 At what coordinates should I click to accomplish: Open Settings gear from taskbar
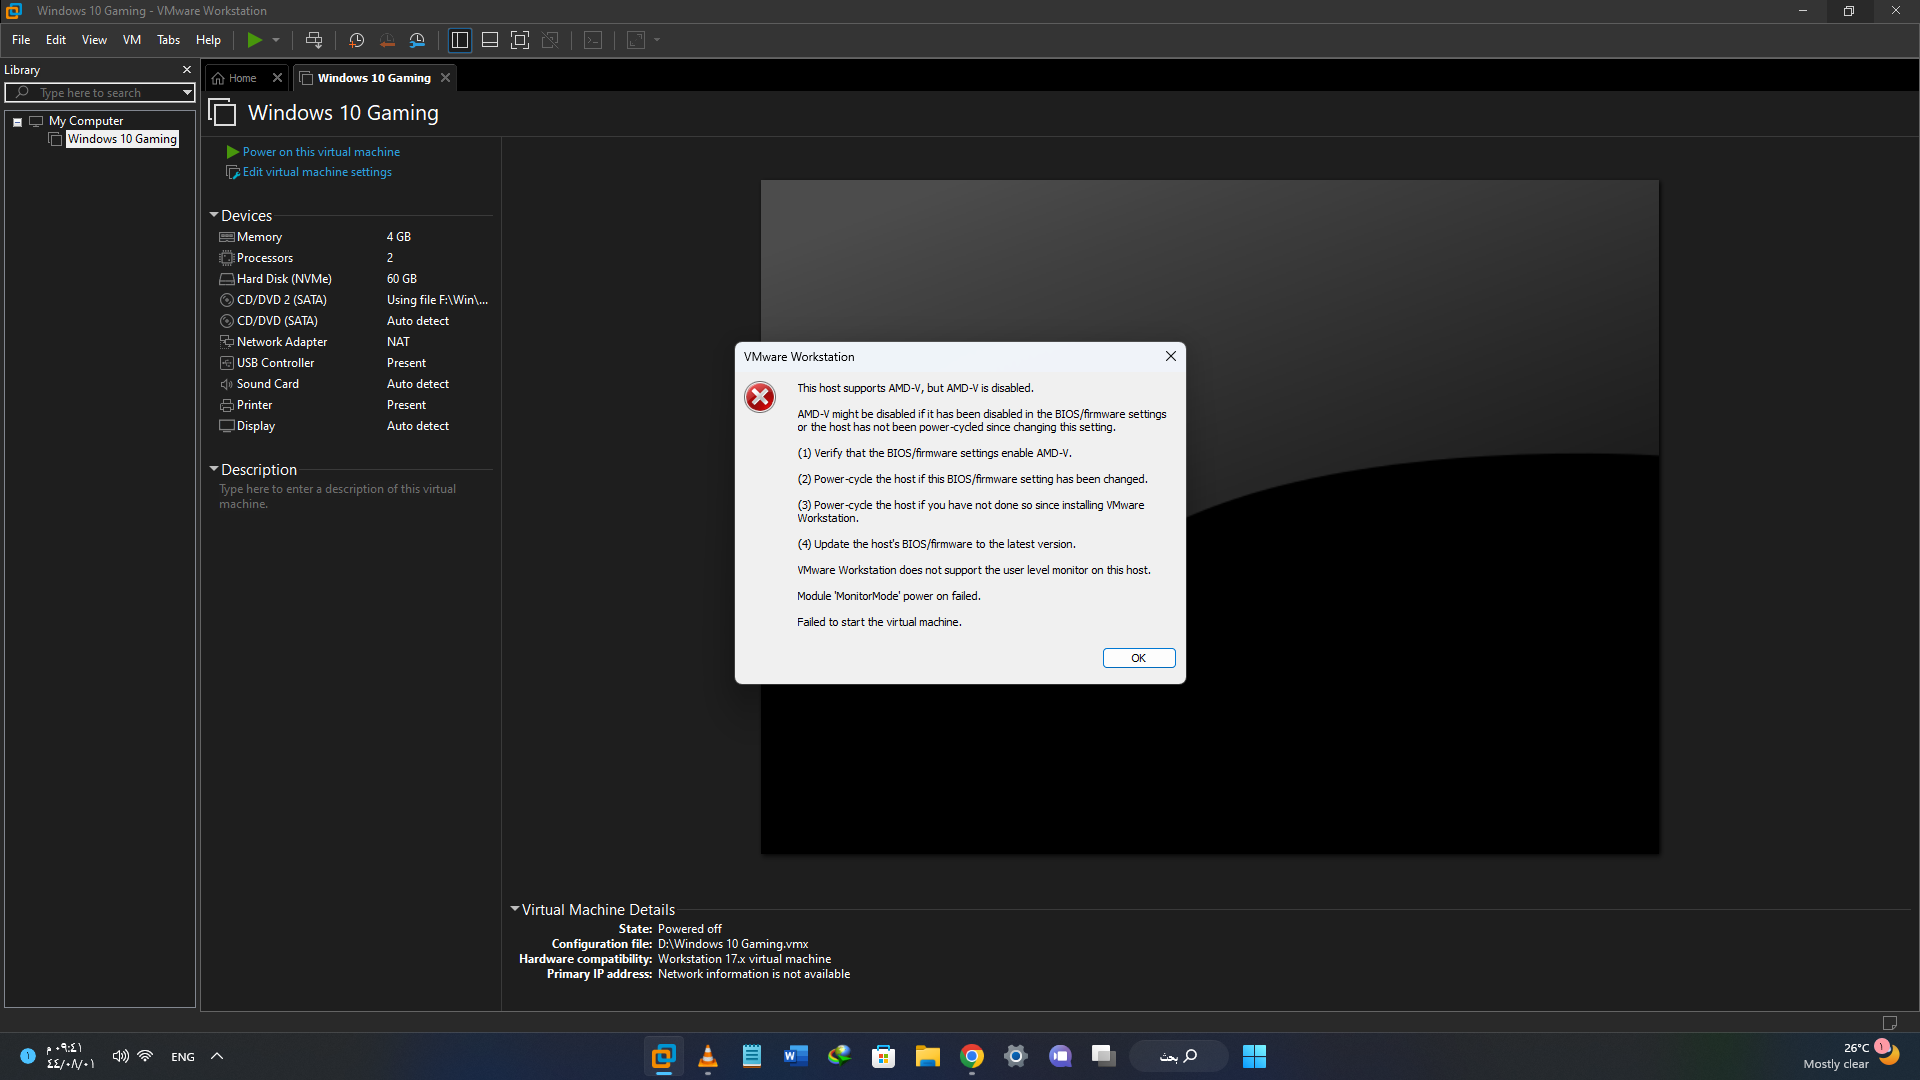tap(1016, 1056)
